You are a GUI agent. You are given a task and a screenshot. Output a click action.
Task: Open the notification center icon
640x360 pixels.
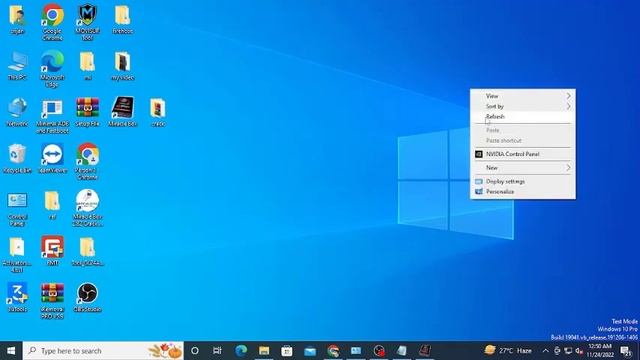[626, 351]
